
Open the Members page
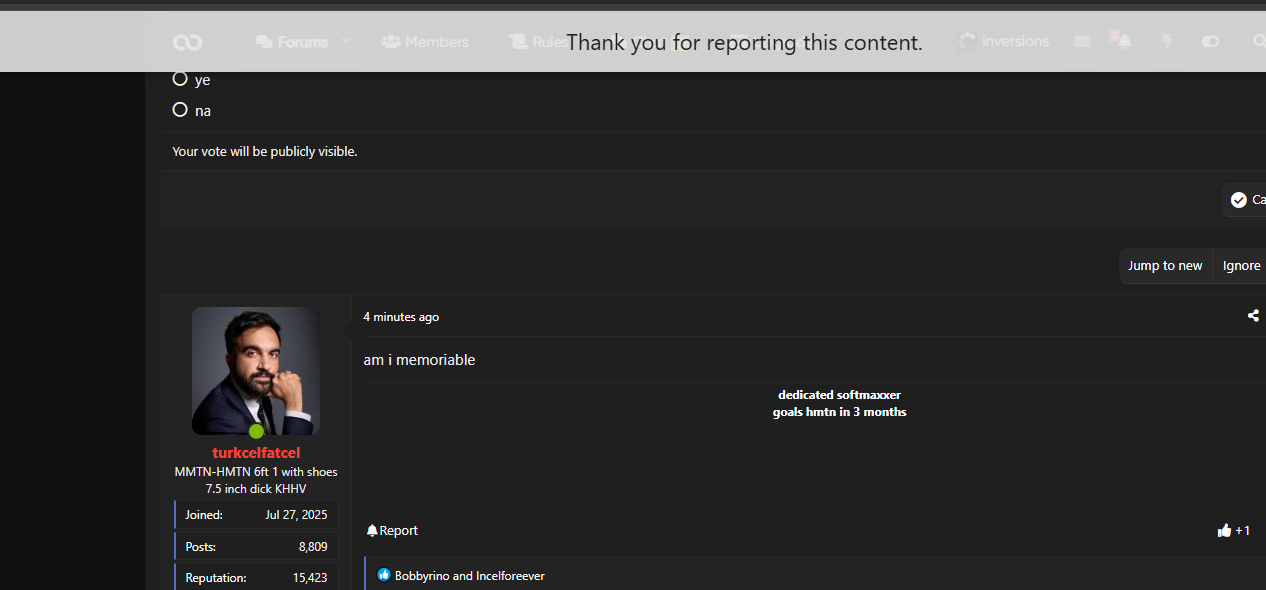click(425, 42)
